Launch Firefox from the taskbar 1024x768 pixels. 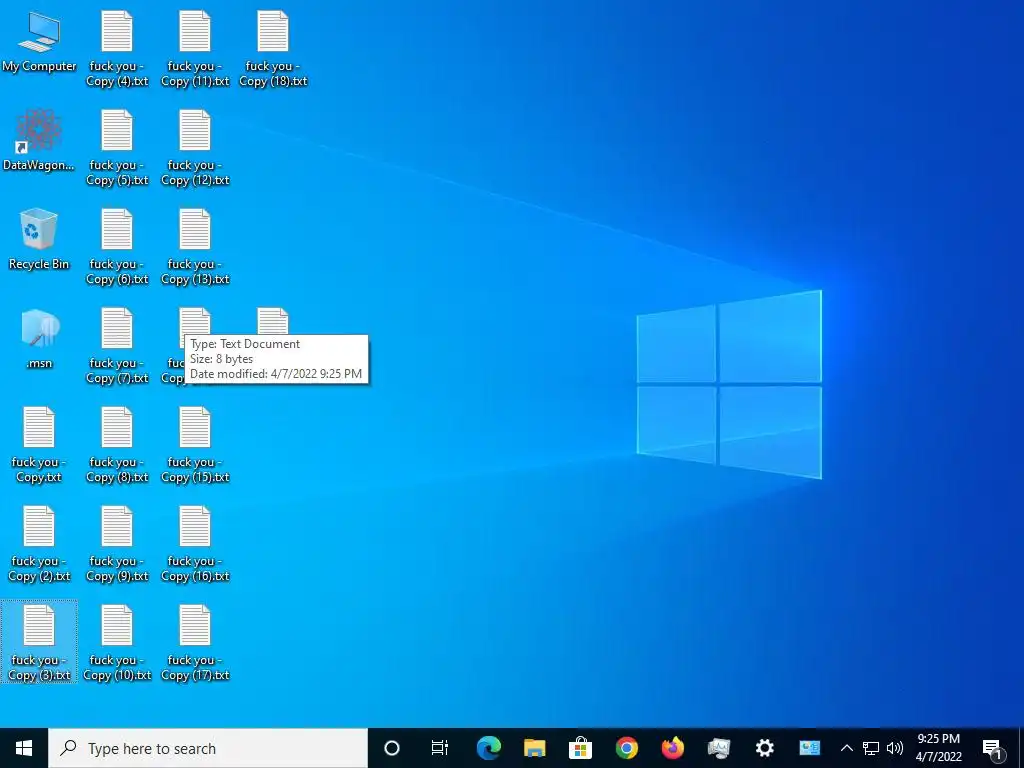click(672, 748)
